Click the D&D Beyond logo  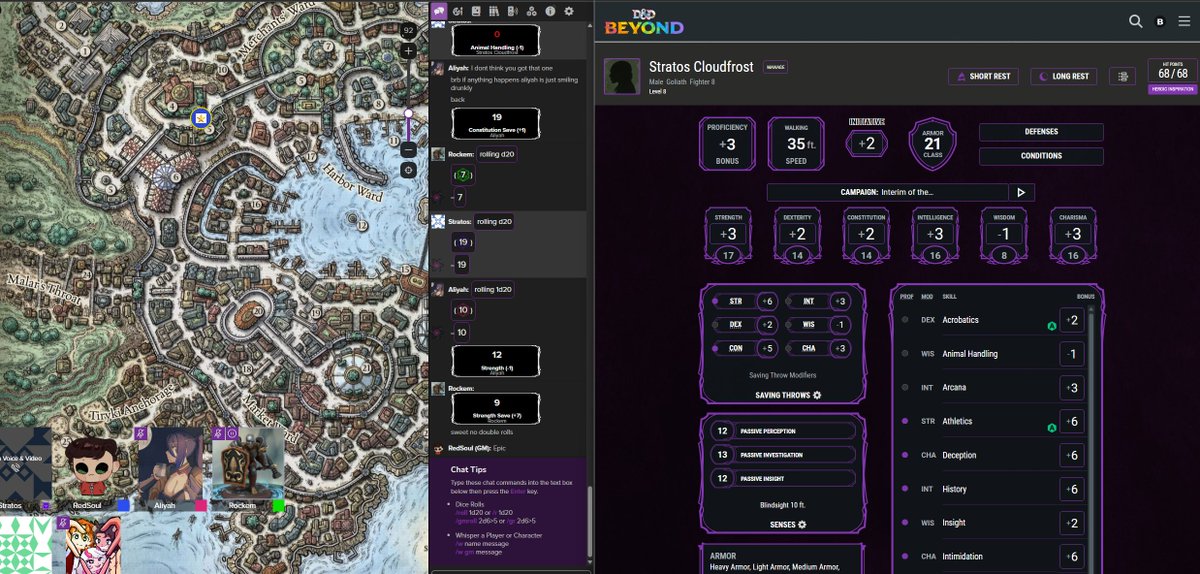pyautogui.click(x=644, y=22)
